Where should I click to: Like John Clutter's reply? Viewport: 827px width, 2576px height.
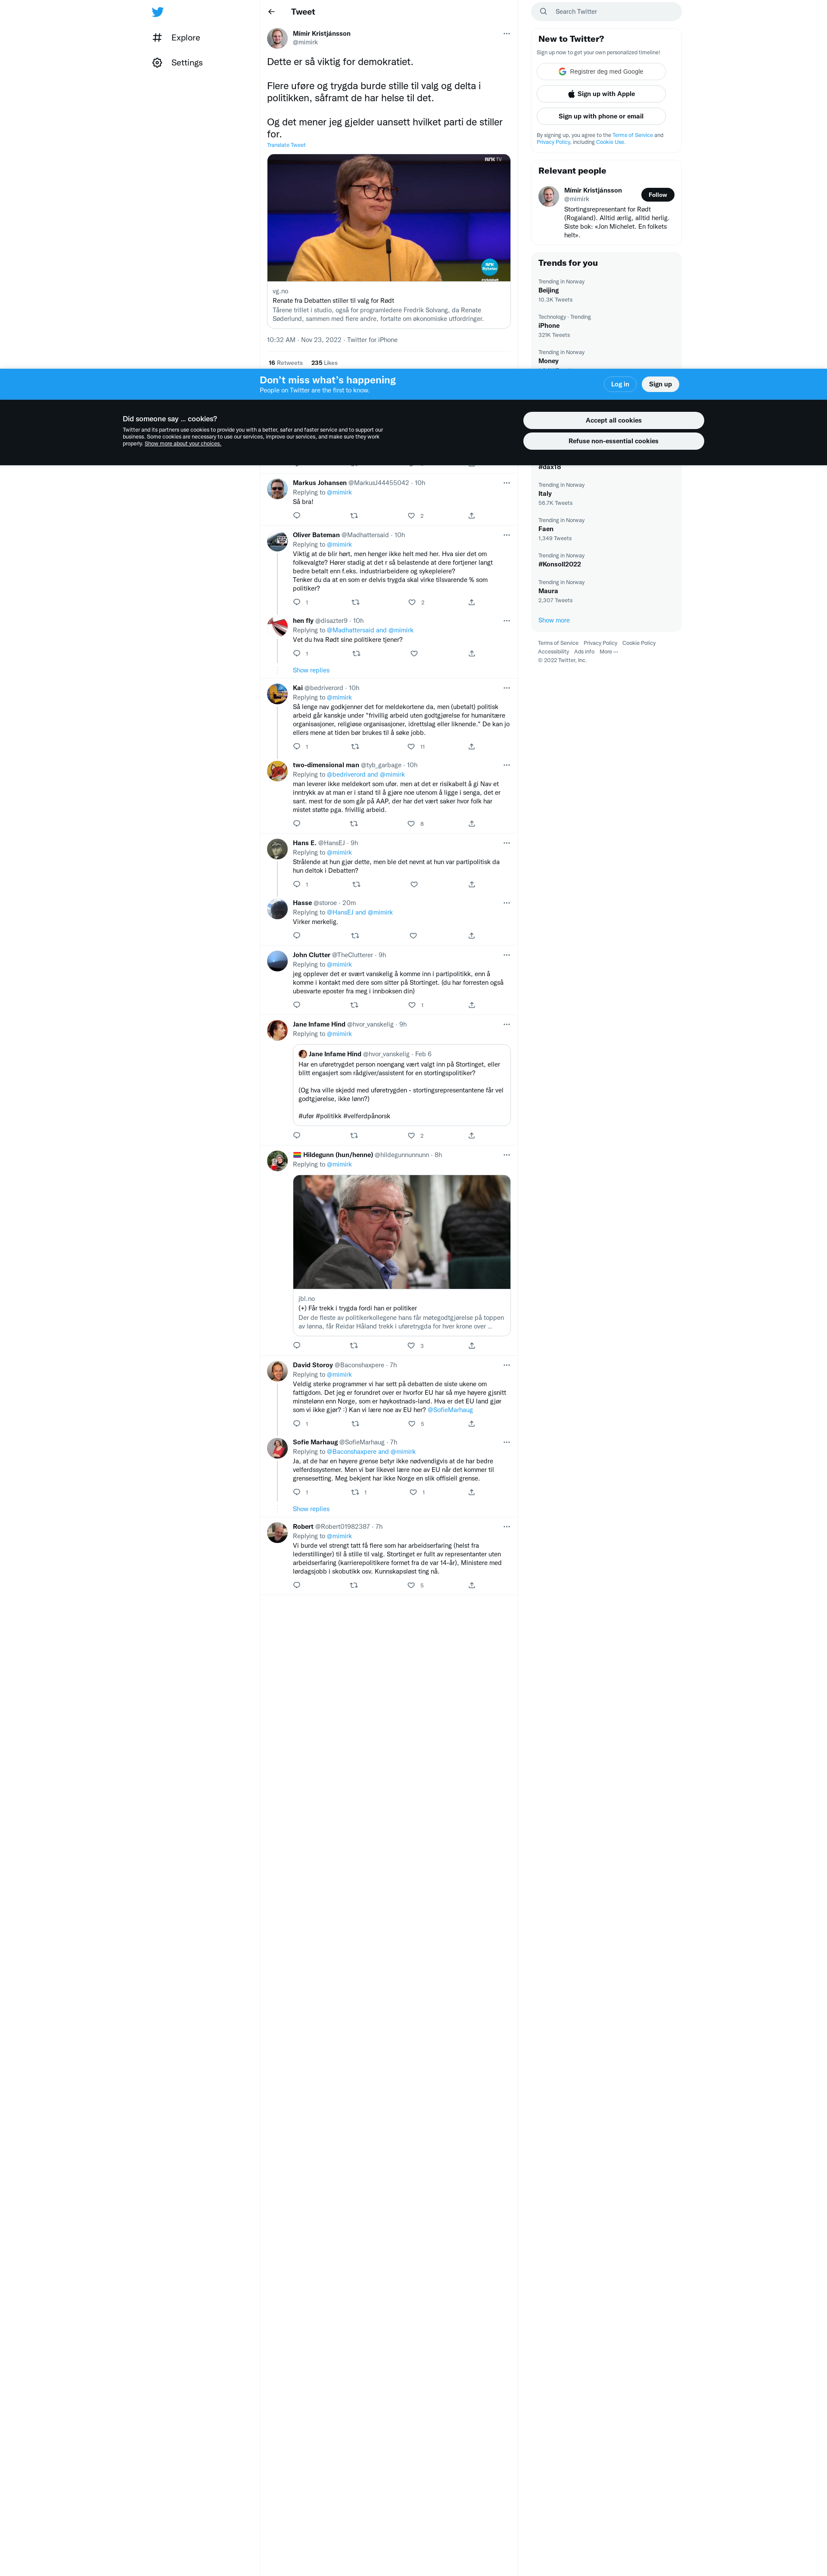411,1005
